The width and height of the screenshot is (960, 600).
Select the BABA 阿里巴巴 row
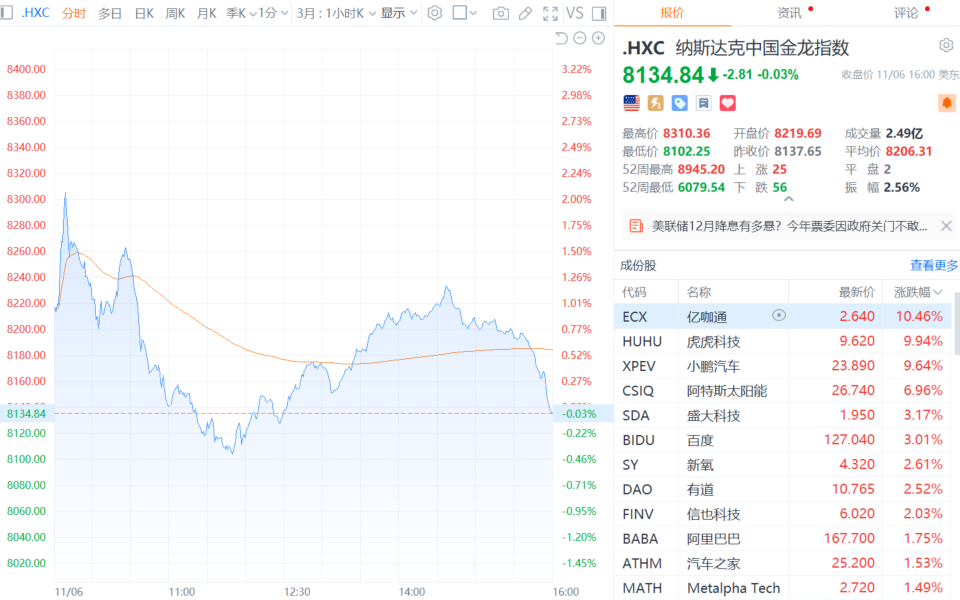coord(784,538)
